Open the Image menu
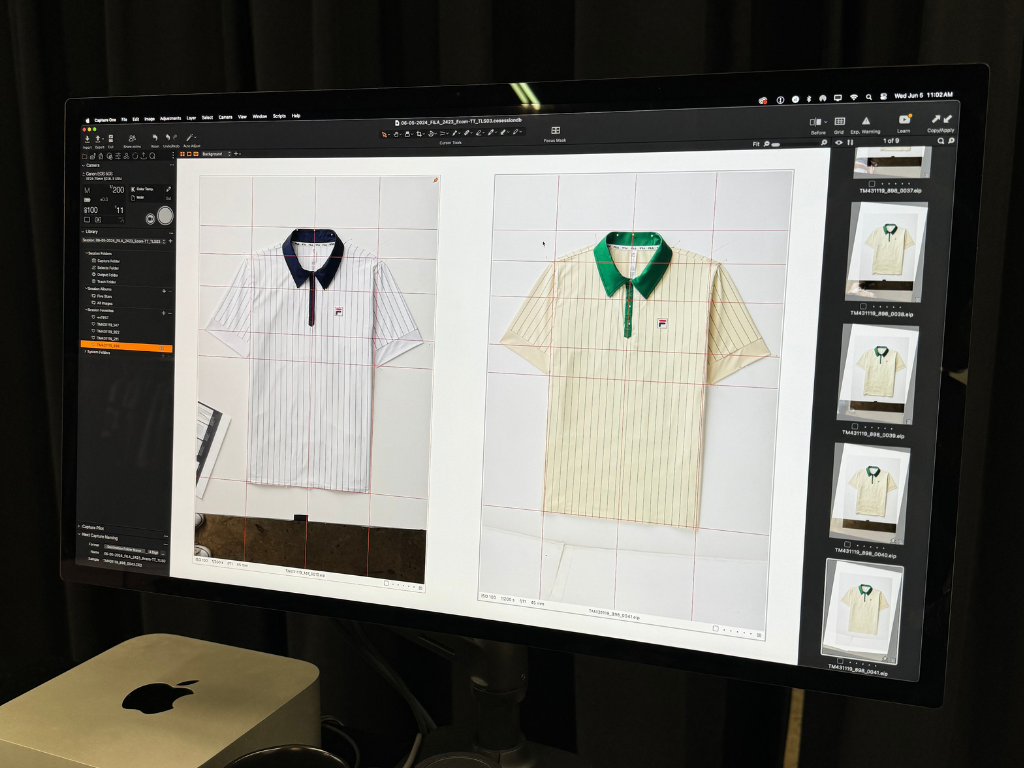Screen dimensions: 1024x768 tap(150, 119)
